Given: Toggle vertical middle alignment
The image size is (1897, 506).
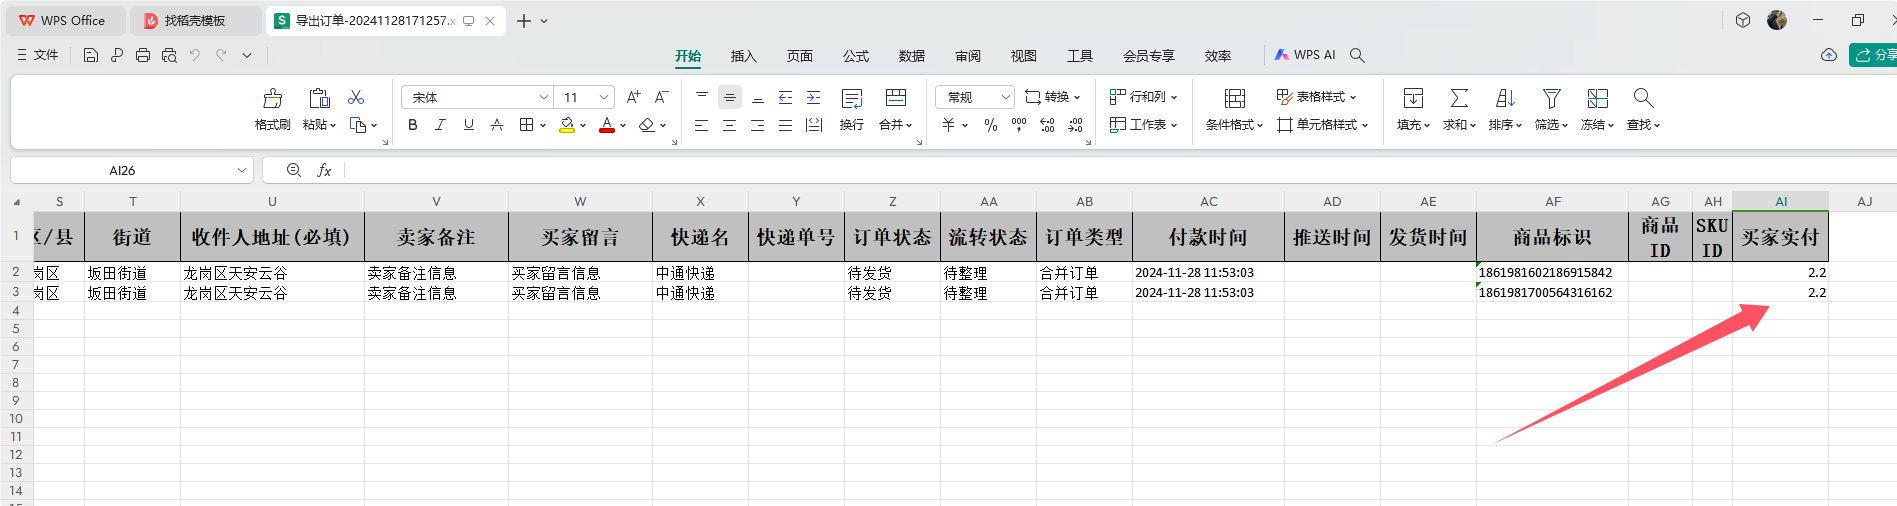Looking at the screenshot, I should point(730,97).
